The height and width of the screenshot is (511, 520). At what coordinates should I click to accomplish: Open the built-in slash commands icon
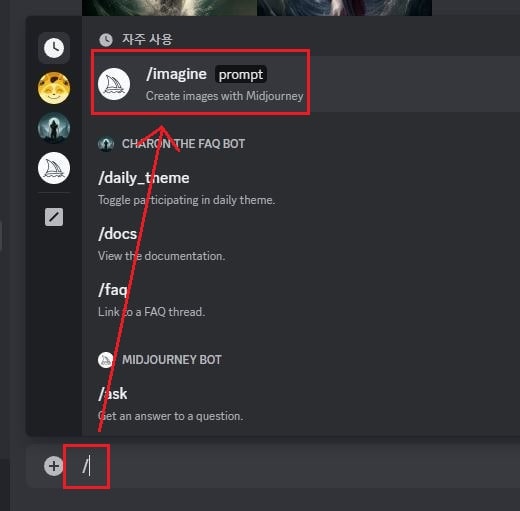coord(54,217)
